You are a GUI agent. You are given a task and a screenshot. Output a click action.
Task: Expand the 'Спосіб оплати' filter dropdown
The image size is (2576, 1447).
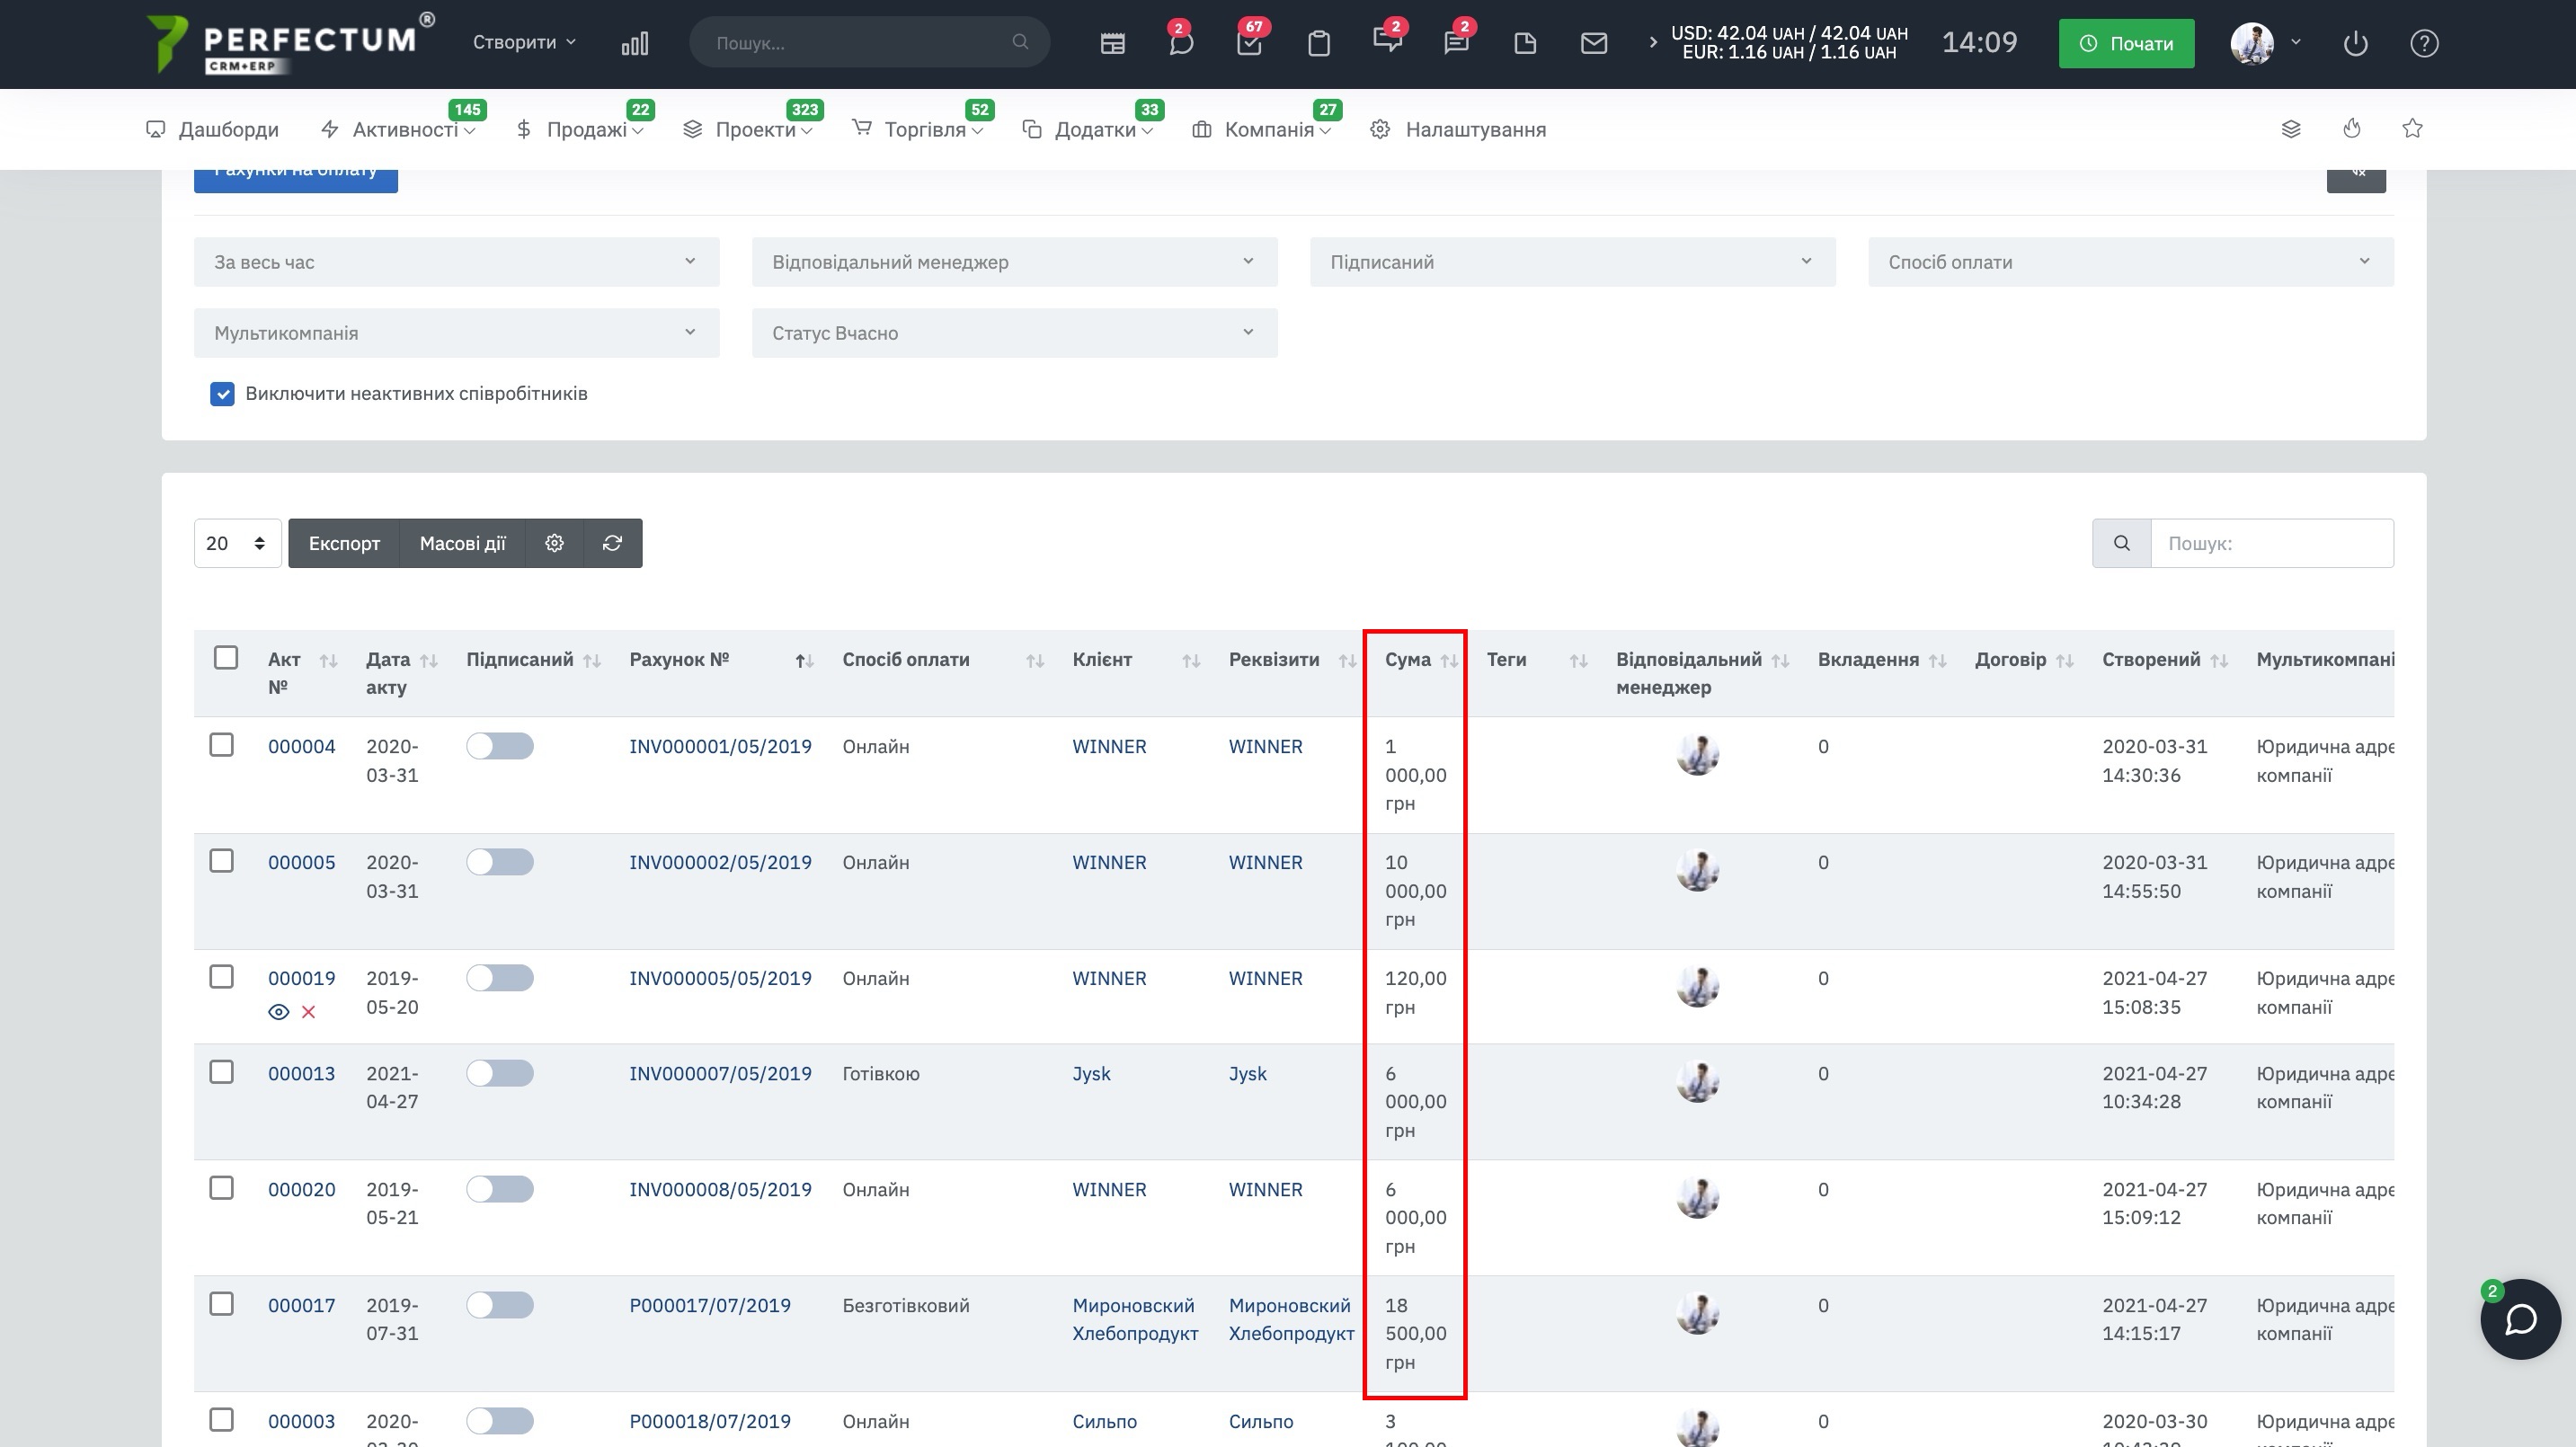(x=2130, y=262)
